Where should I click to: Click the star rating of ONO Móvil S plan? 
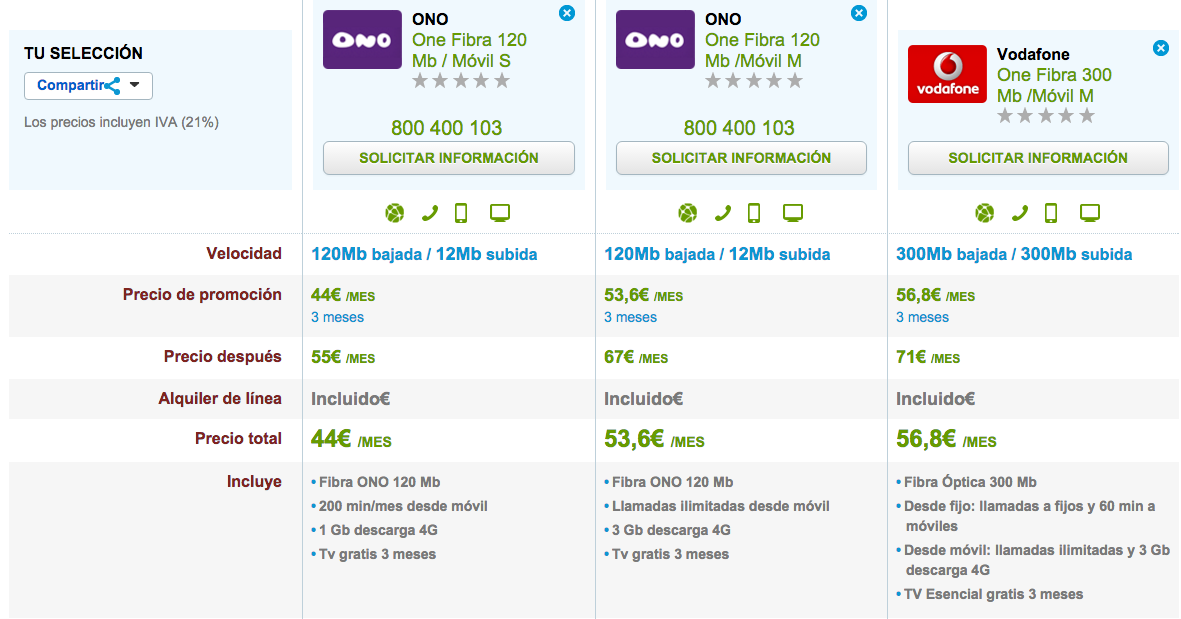click(461, 81)
